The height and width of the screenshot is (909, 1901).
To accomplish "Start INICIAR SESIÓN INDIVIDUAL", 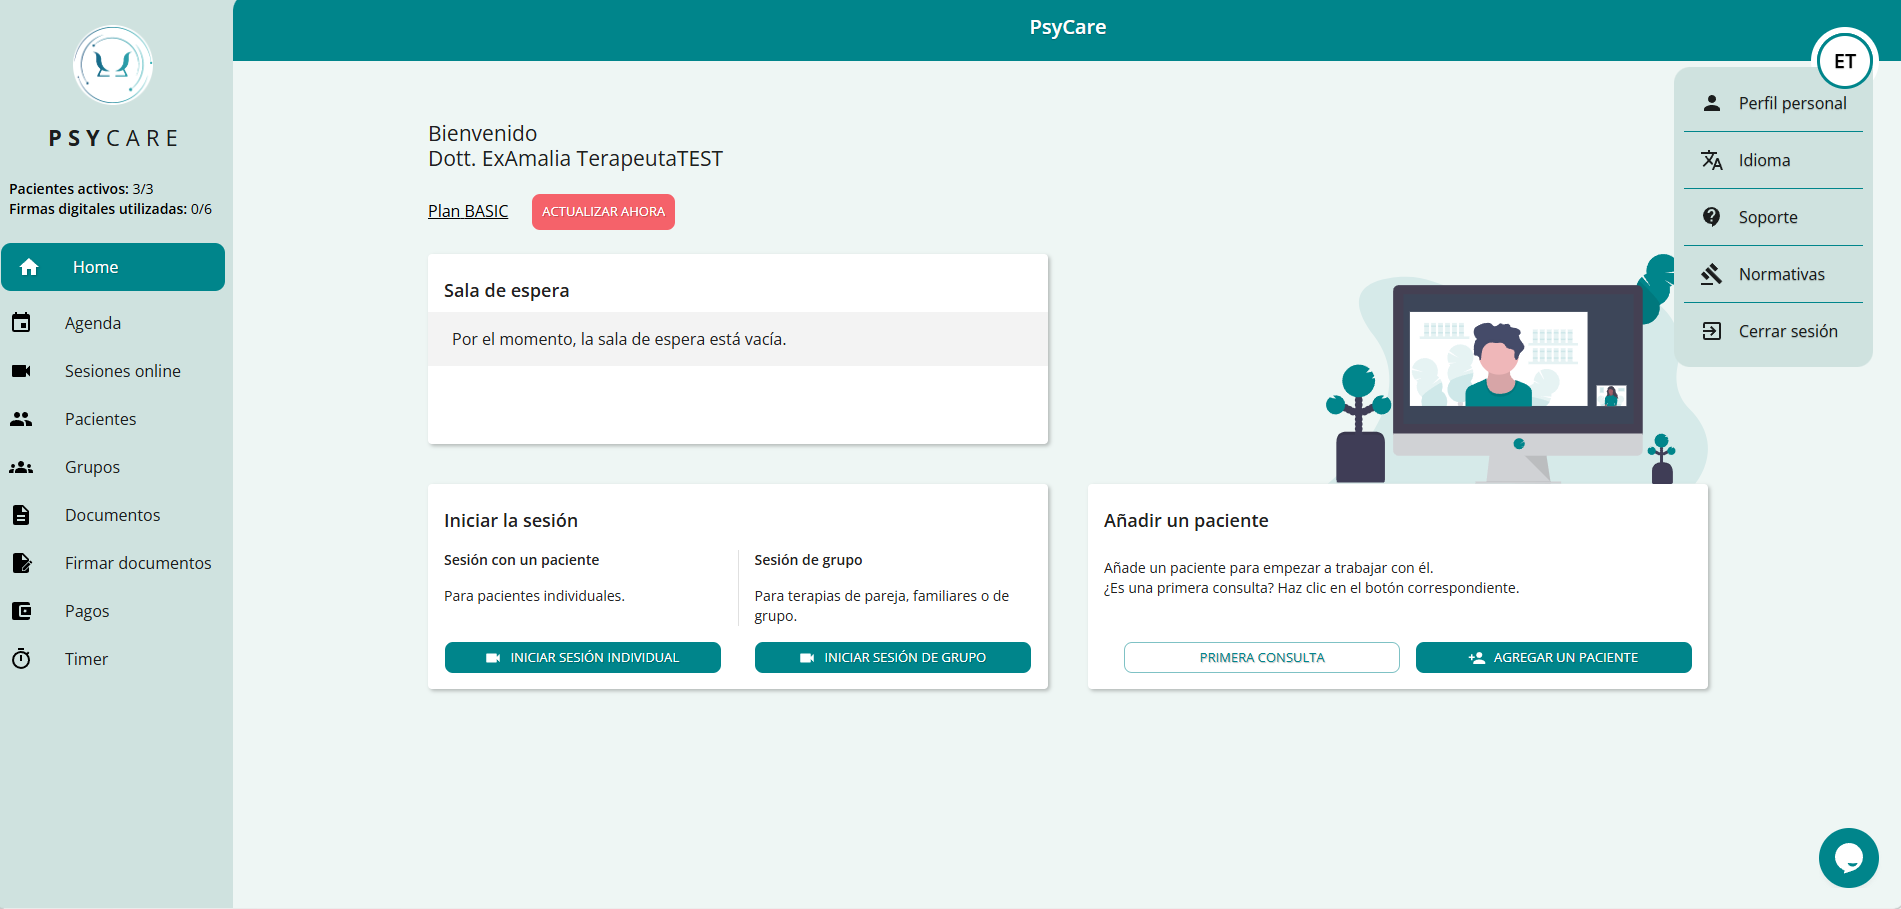I will pyautogui.click(x=583, y=657).
